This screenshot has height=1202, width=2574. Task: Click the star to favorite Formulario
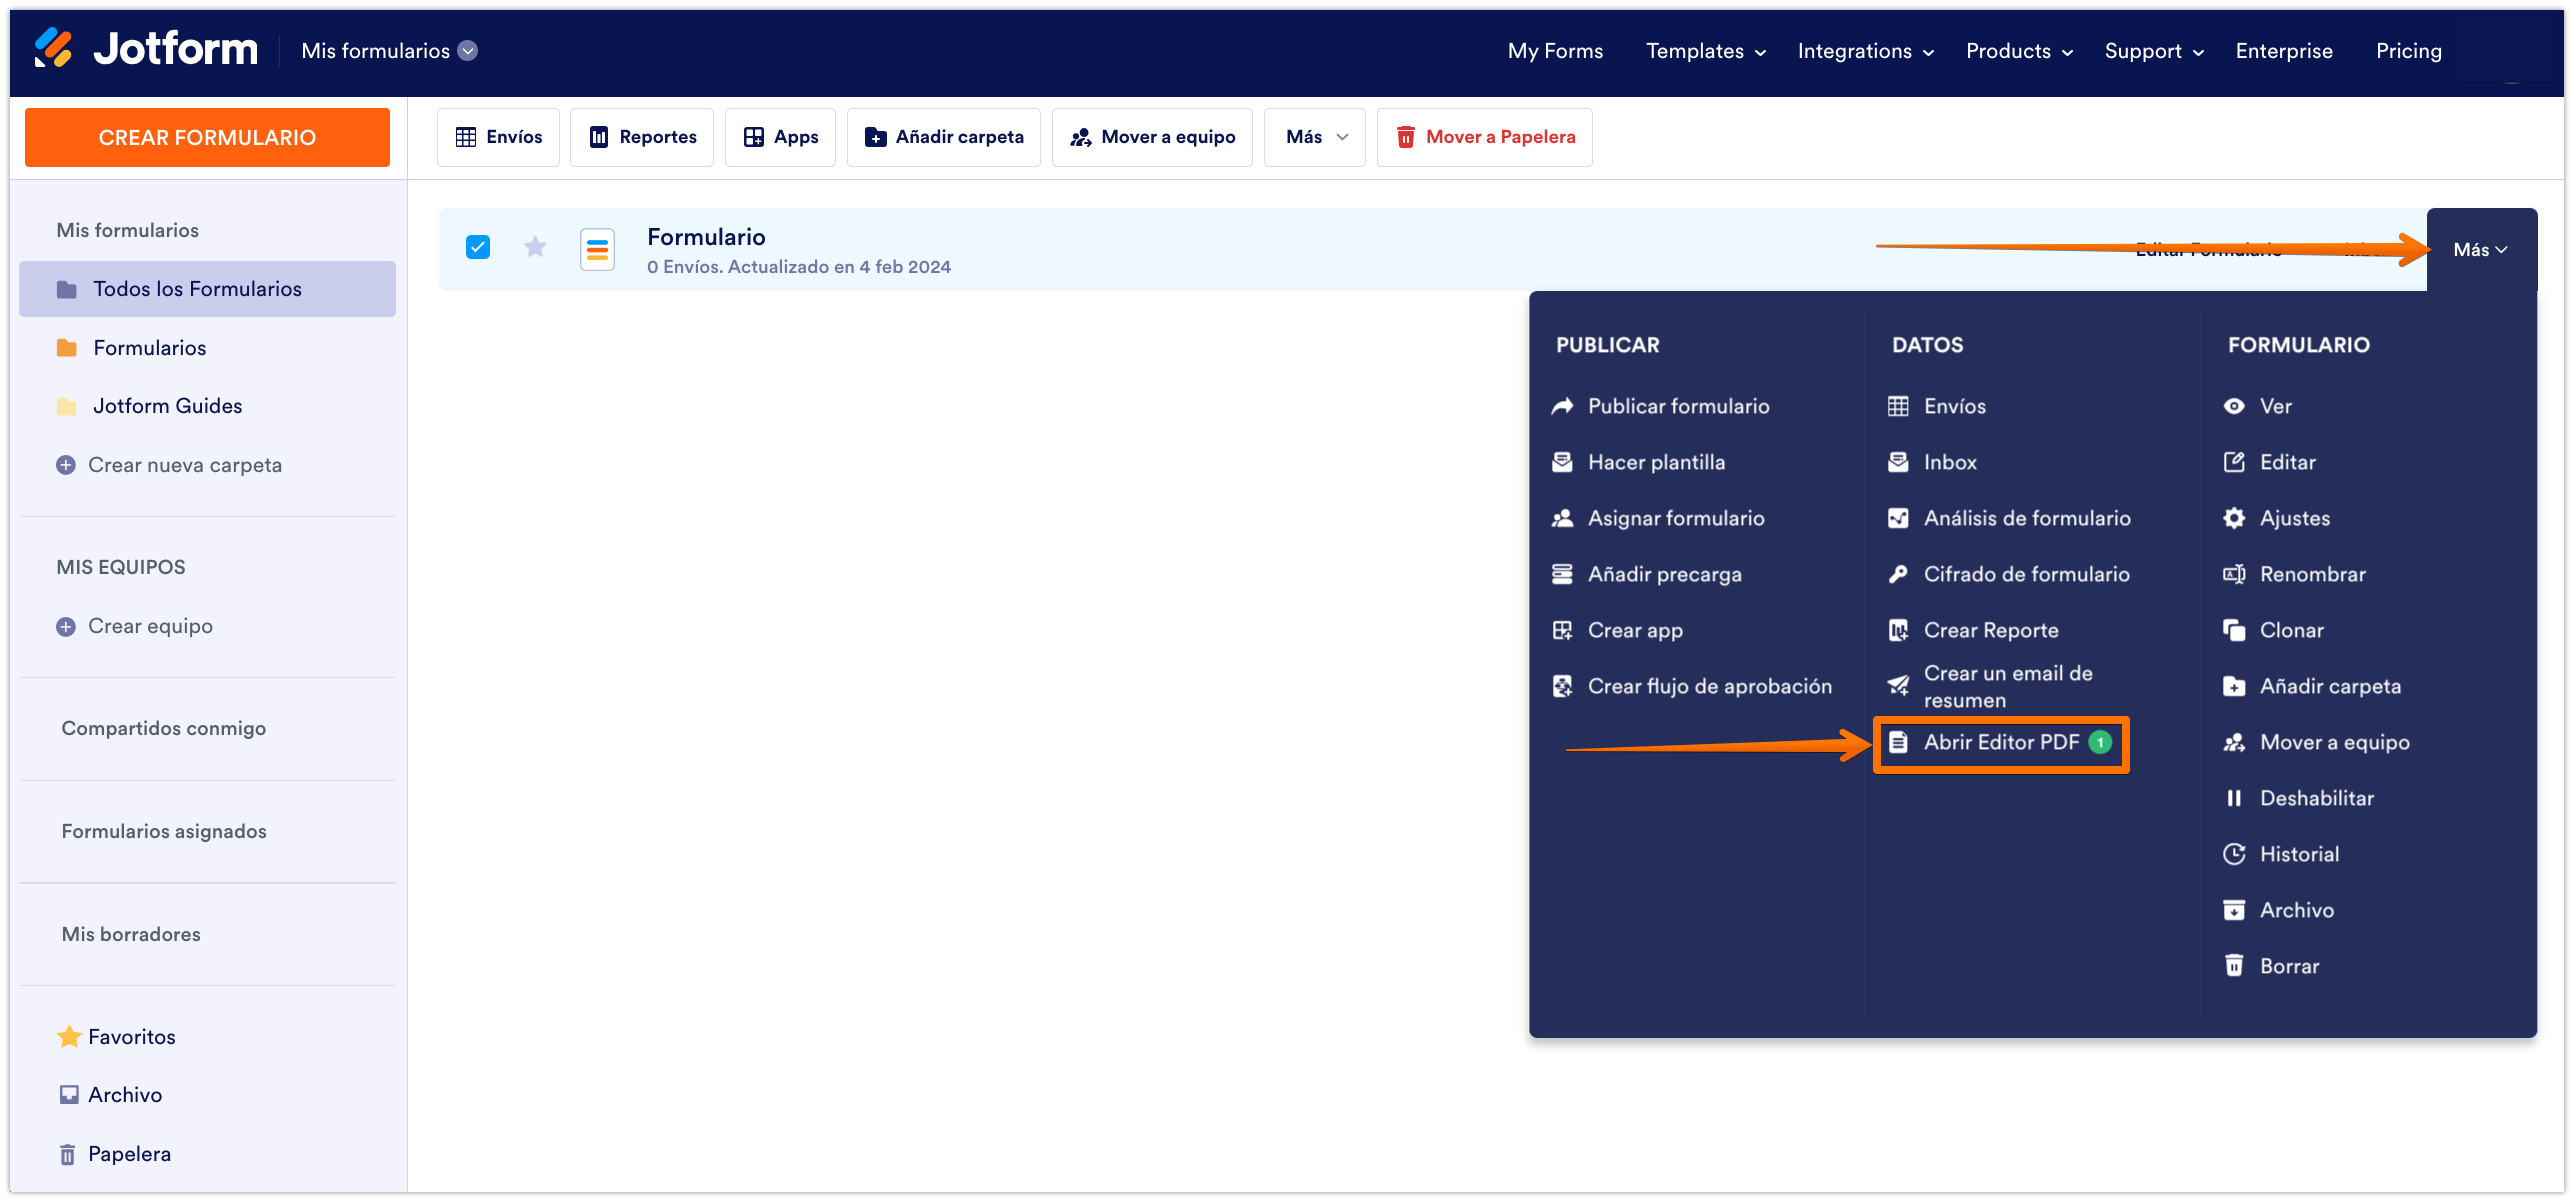pos(535,247)
